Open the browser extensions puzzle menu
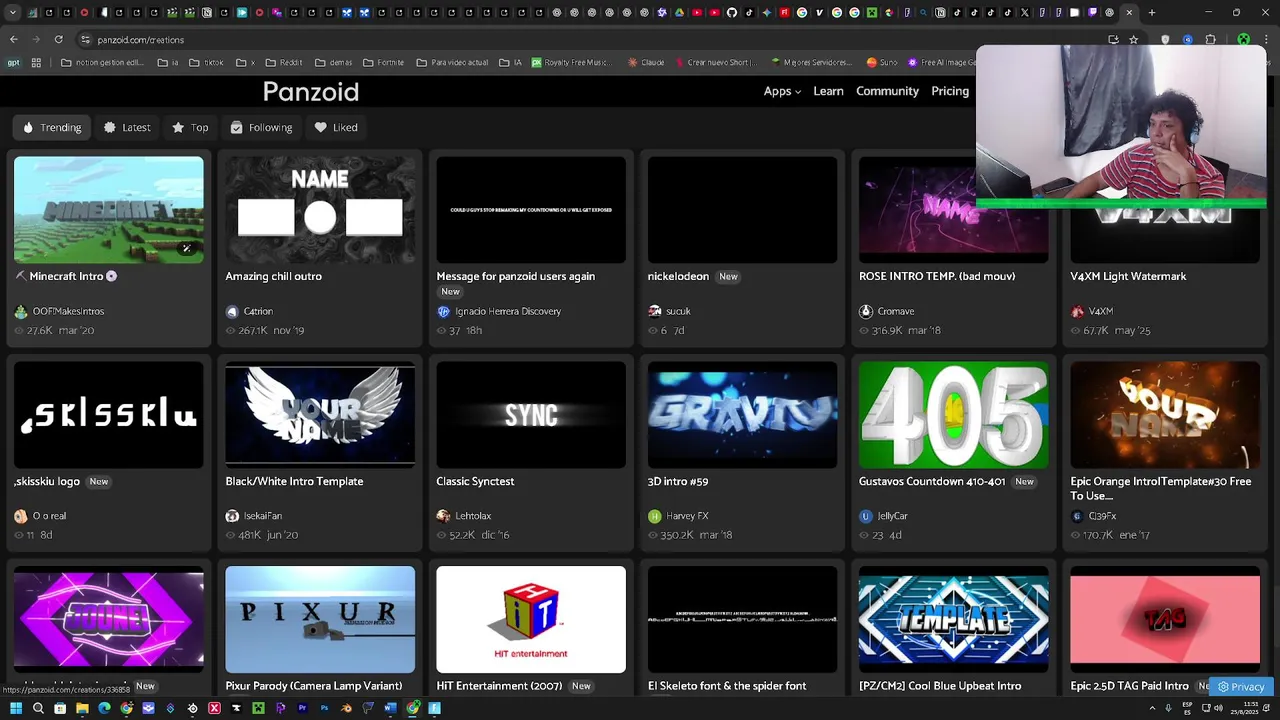 pos(1210,39)
